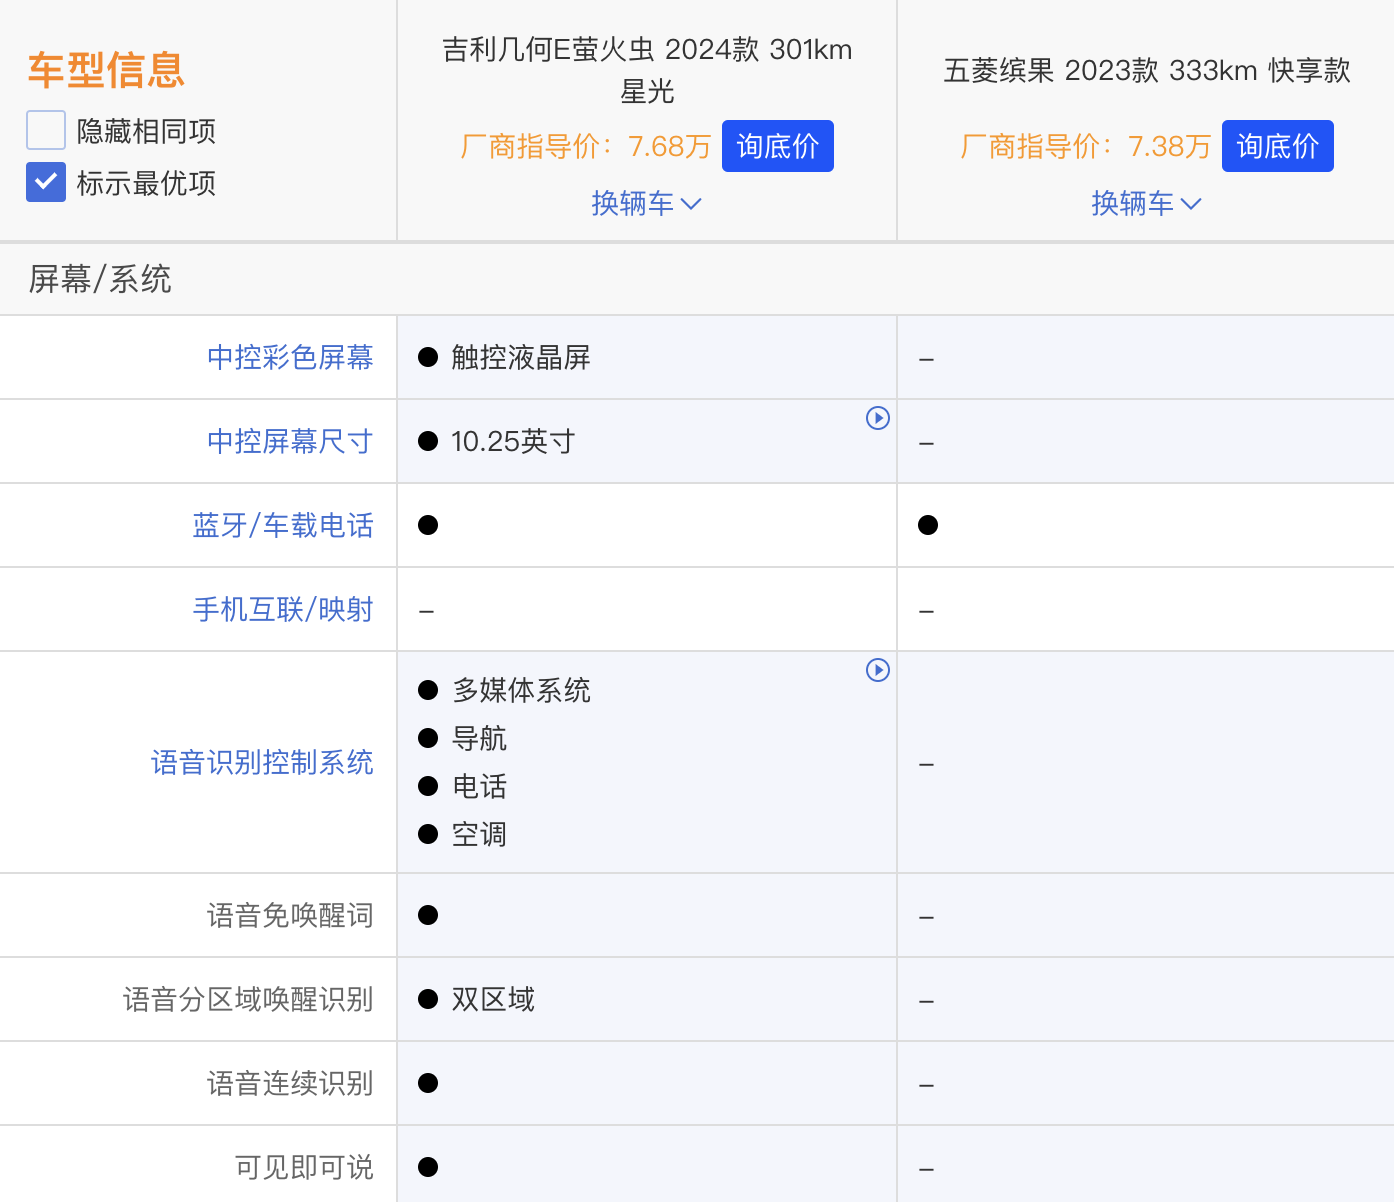Click 询底价 button for 五菱缤果
Screen dimensions: 1394x1202
pos(1278,146)
